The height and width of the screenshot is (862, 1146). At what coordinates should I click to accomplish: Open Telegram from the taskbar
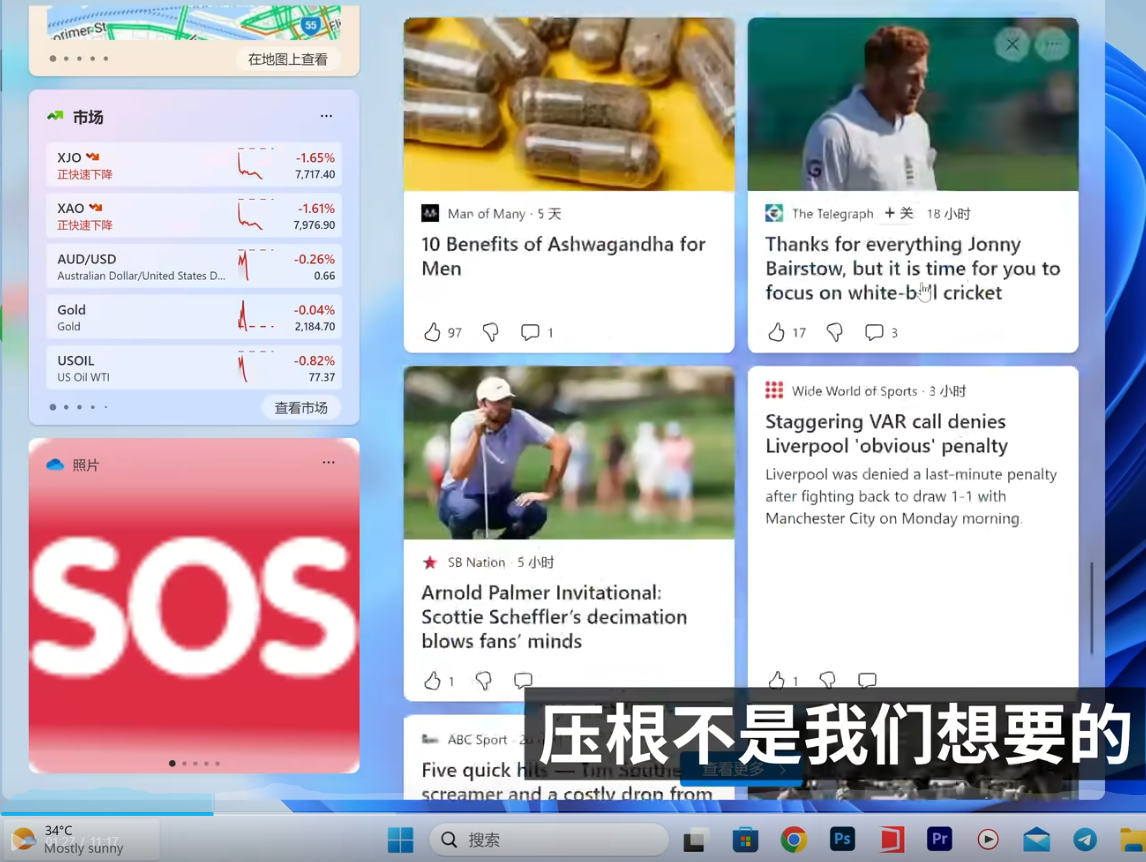1085,839
